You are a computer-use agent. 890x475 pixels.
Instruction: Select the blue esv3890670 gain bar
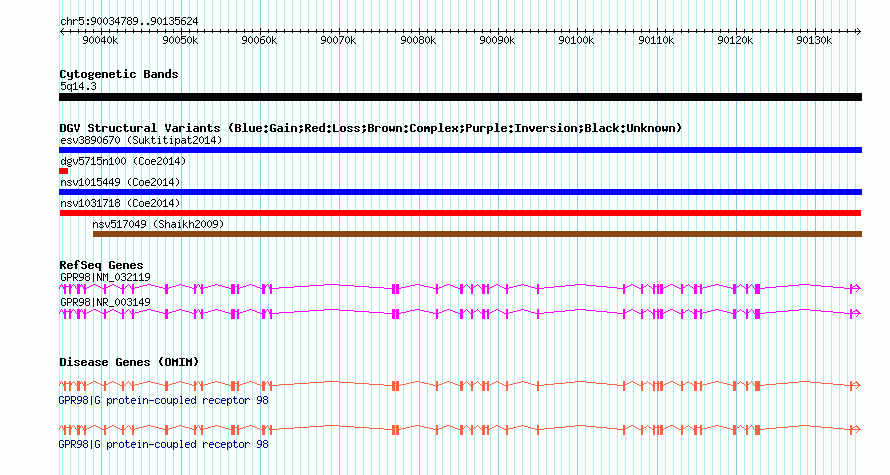(x=460, y=150)
